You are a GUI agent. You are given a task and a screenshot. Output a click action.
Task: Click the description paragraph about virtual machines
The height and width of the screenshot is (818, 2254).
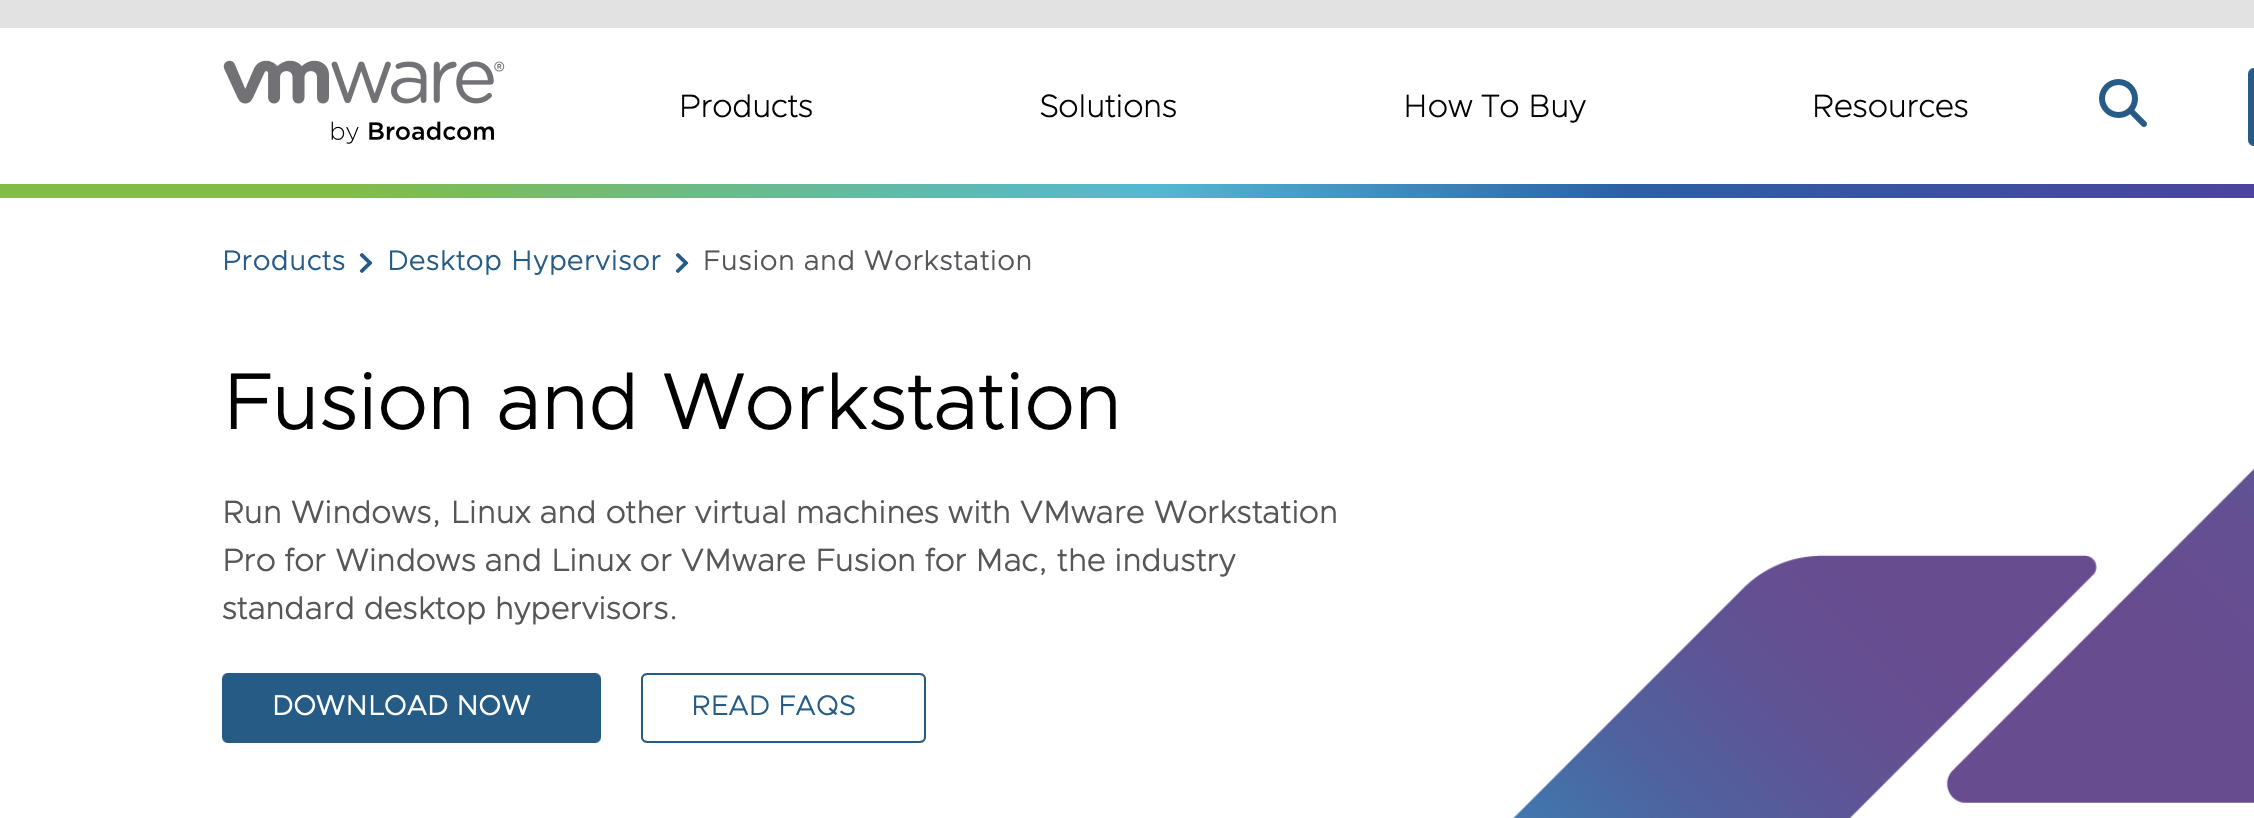coord(728,560)
